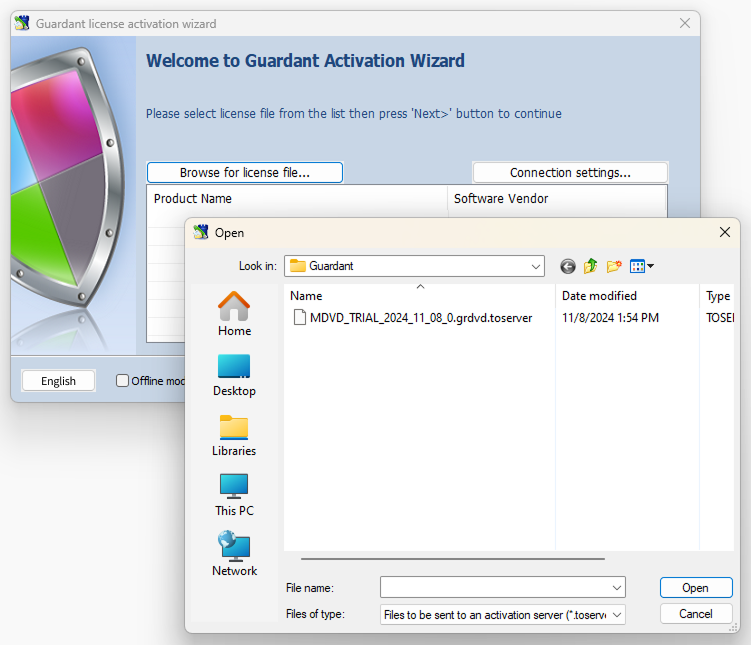Click the Software Vendor column header
751x645 pixels.
click(x=557, y=198)
